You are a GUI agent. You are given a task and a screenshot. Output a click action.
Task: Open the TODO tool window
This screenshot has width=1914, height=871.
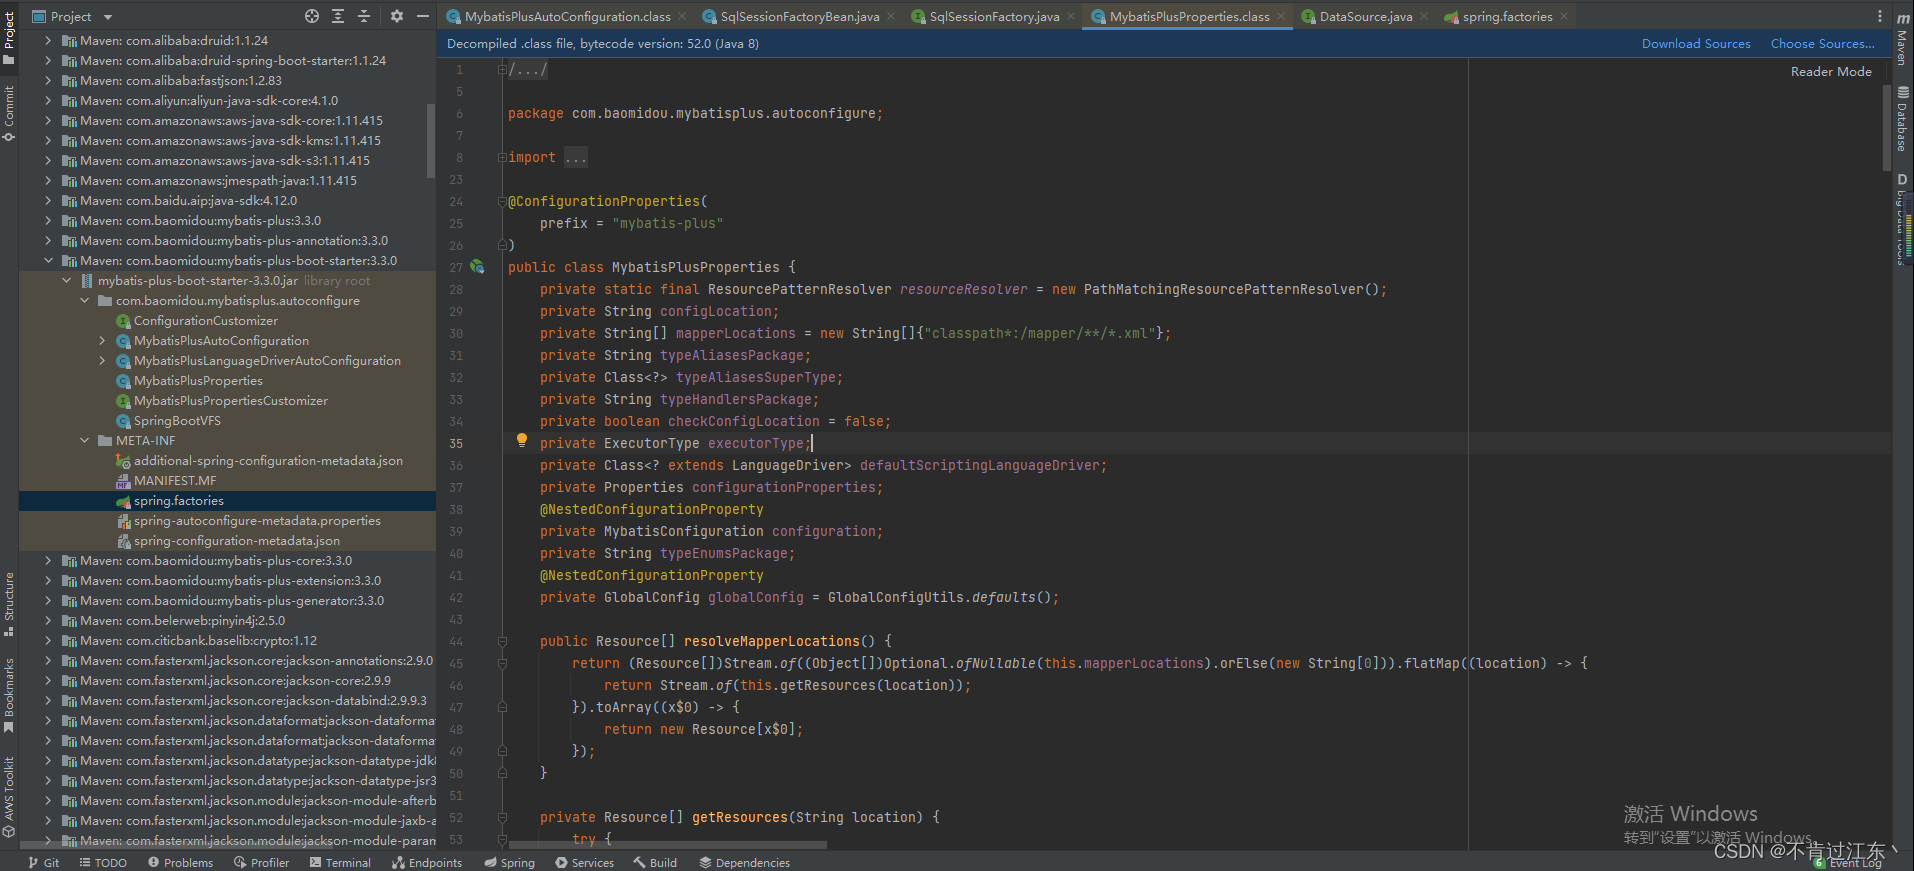point(103,862)
